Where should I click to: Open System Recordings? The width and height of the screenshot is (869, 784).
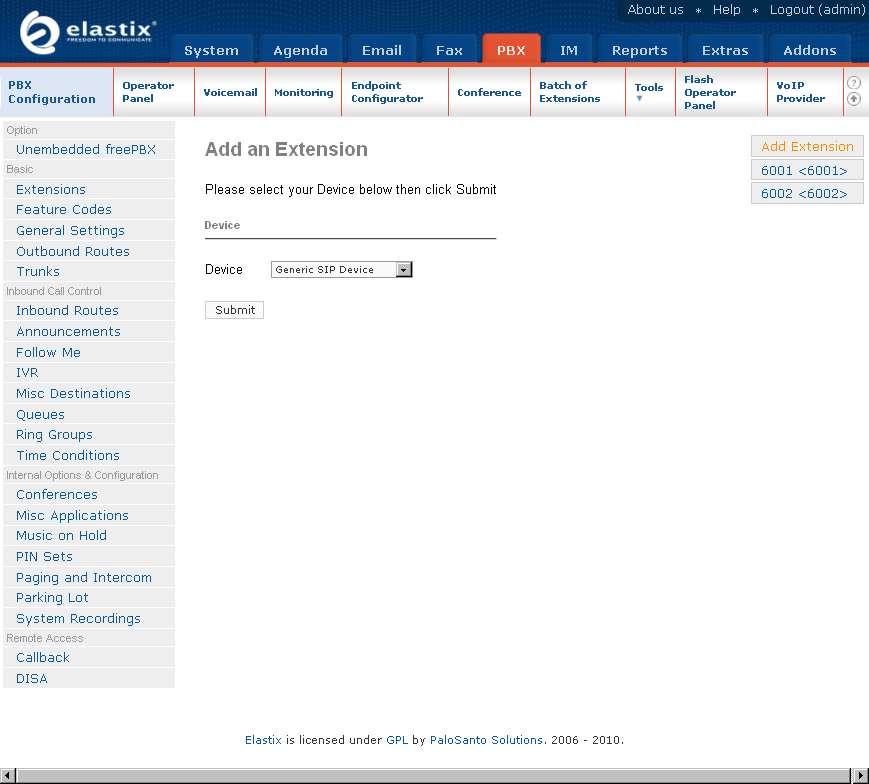[x=89, y=618]
